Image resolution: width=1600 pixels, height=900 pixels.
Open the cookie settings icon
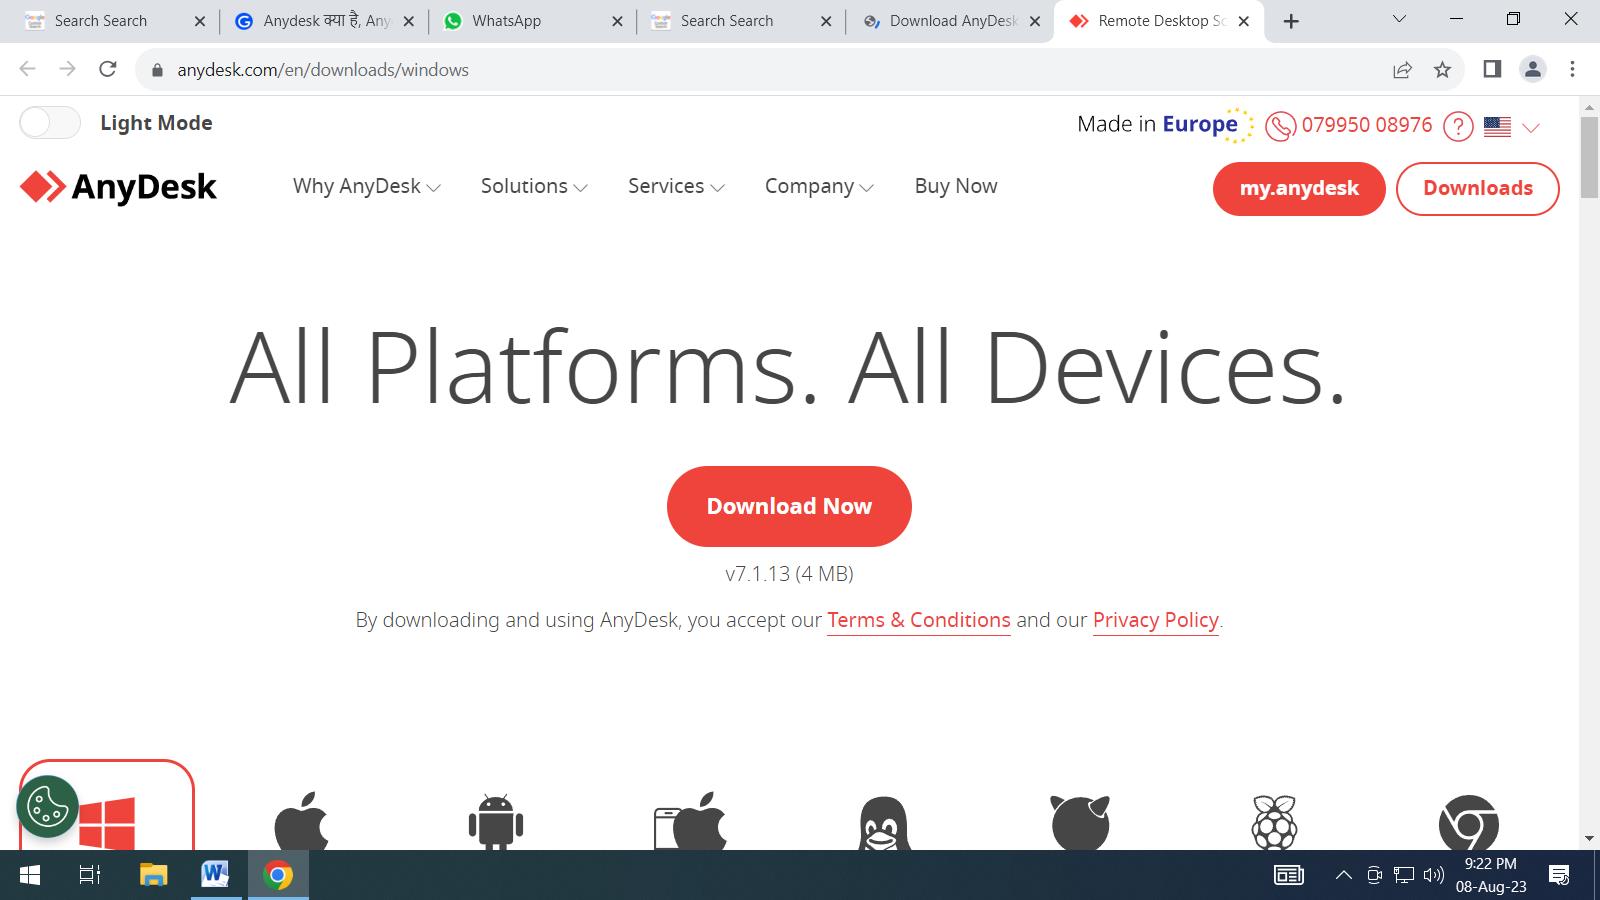[x=47, y=806]
